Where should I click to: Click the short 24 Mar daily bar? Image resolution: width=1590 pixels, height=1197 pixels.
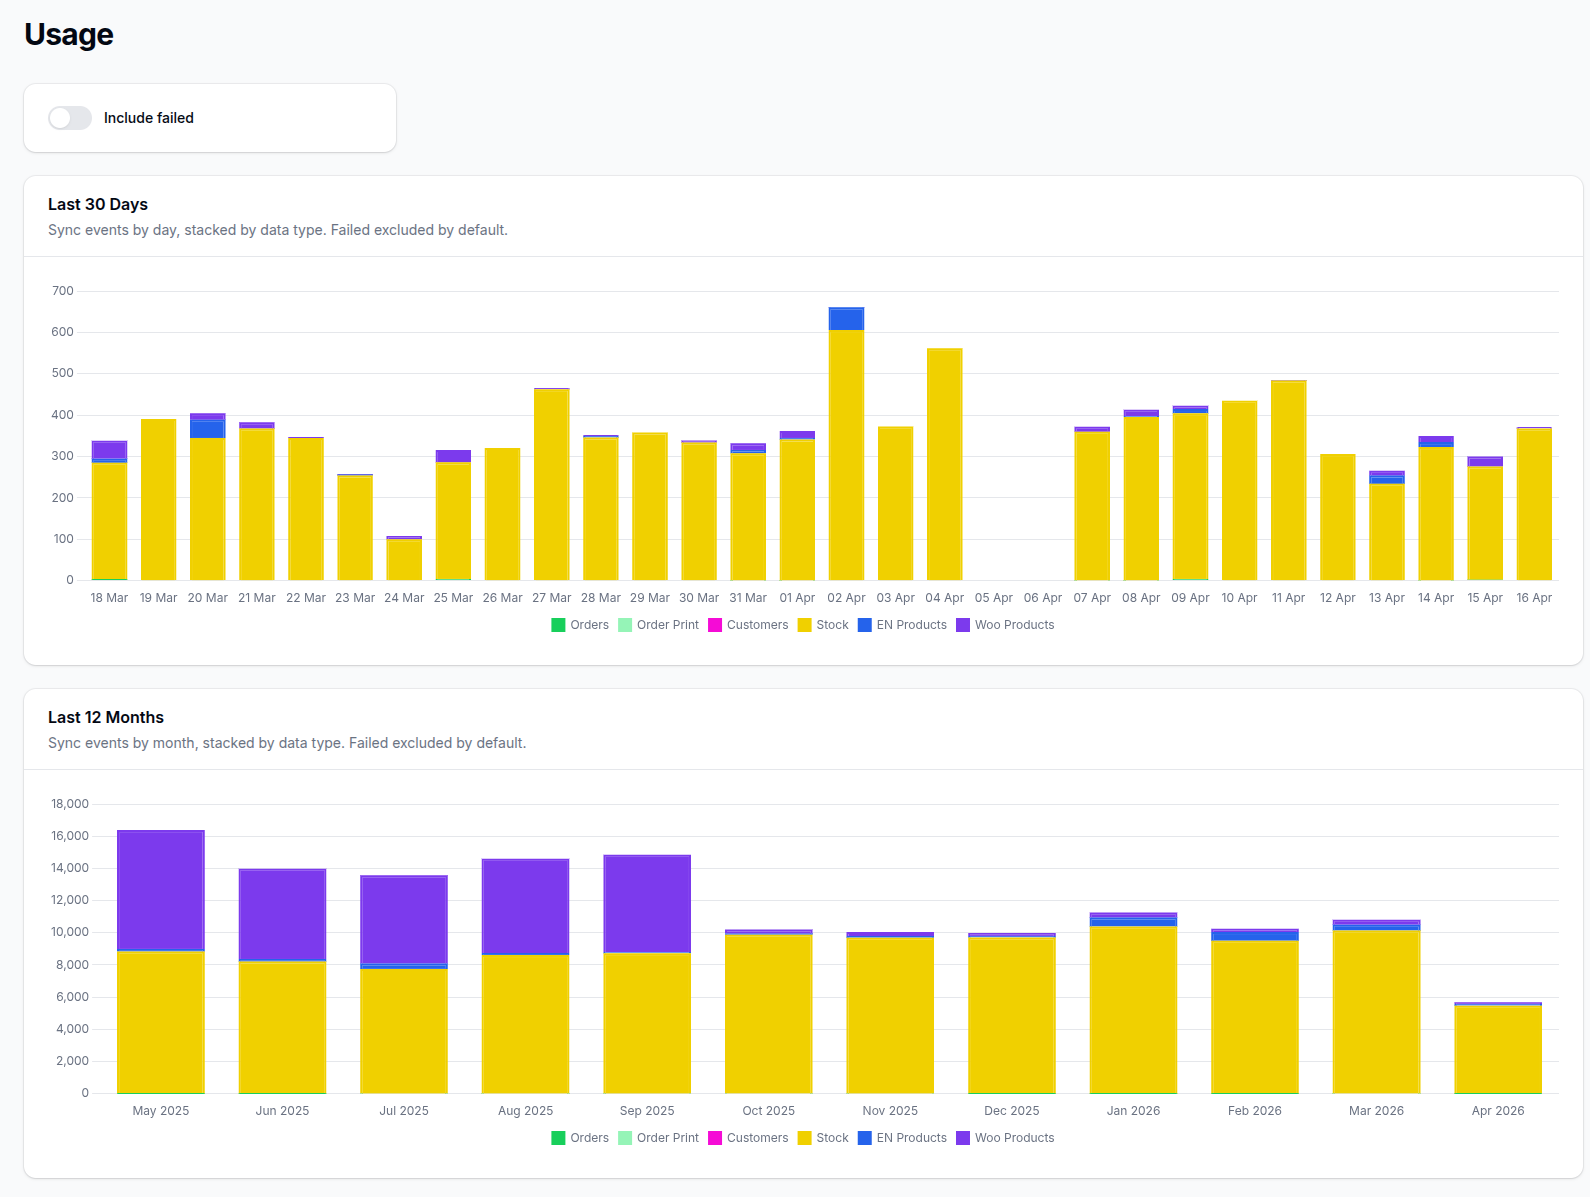(404, 560)
